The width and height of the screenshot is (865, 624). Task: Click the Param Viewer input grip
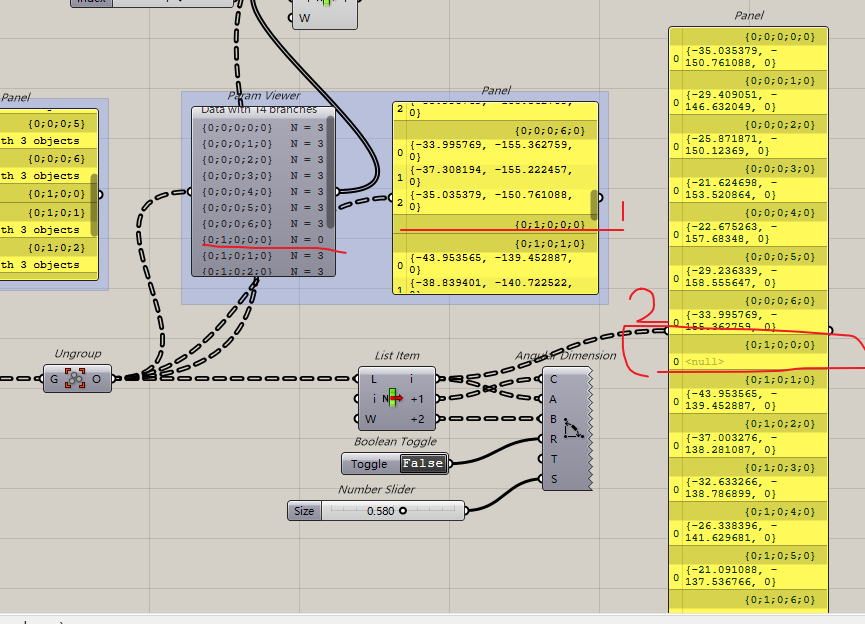tap(190, 191)
